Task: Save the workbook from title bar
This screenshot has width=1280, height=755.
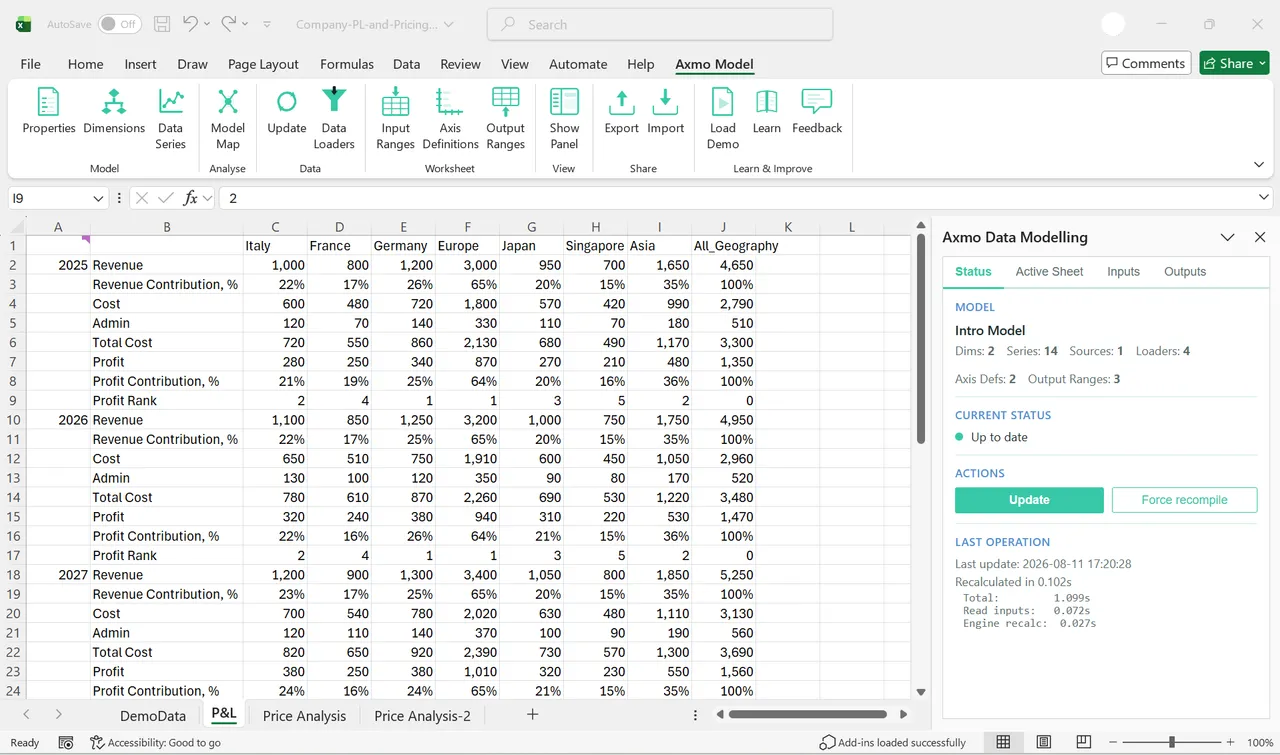Action: (163, 24)
